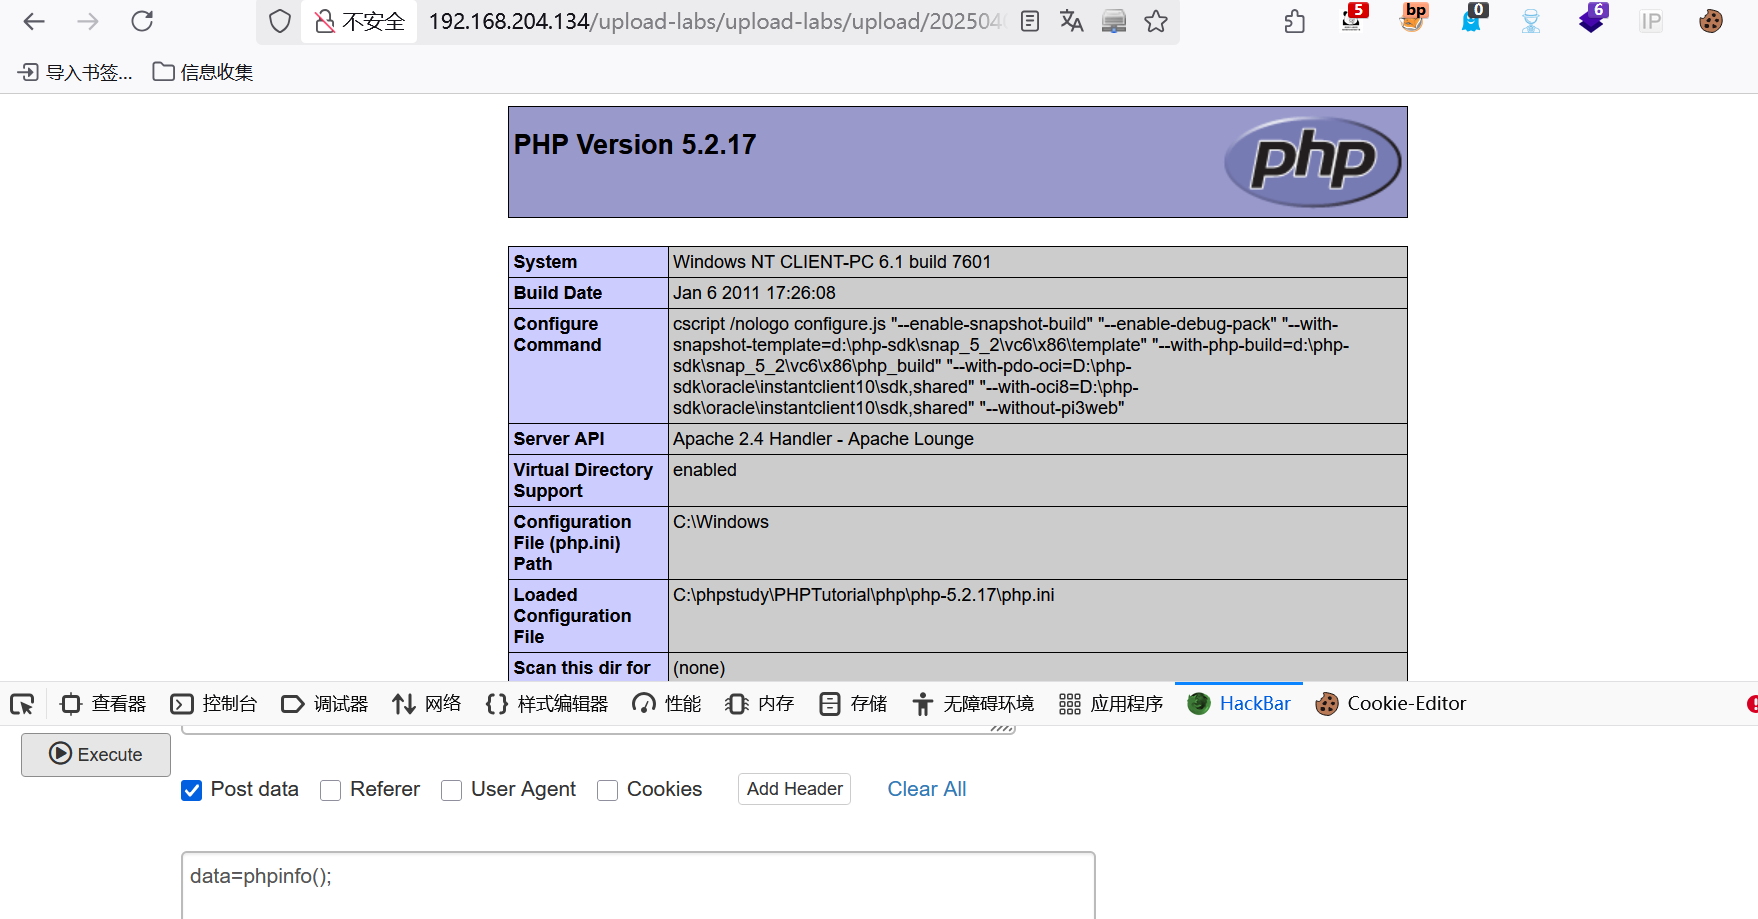
Task: Go forward to the next page
Action: (x=88, y=21)
